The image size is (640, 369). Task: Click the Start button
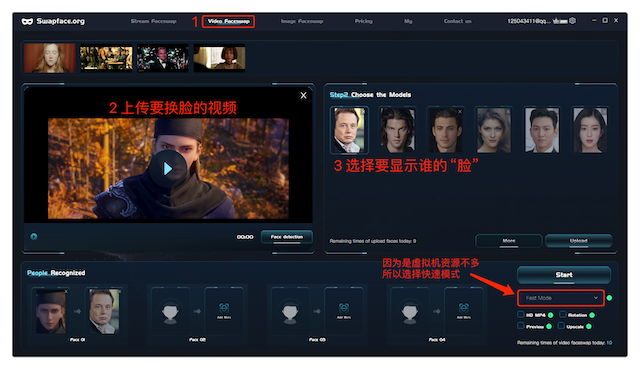[x=564, y=275]
